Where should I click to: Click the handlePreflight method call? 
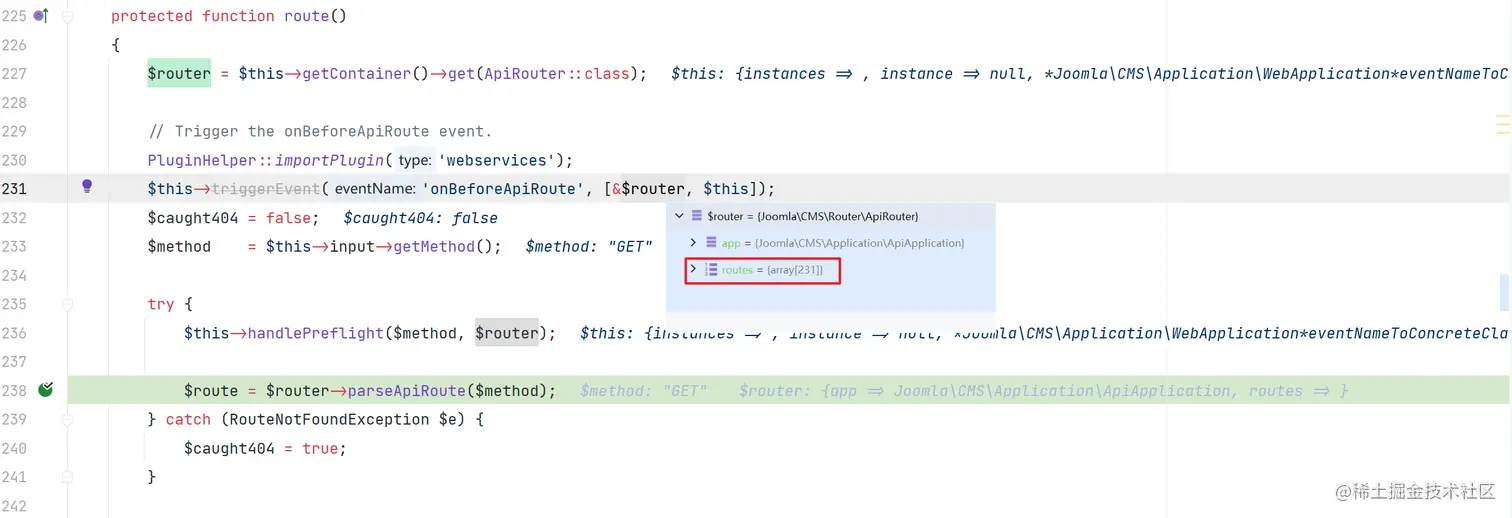[316, 333]
